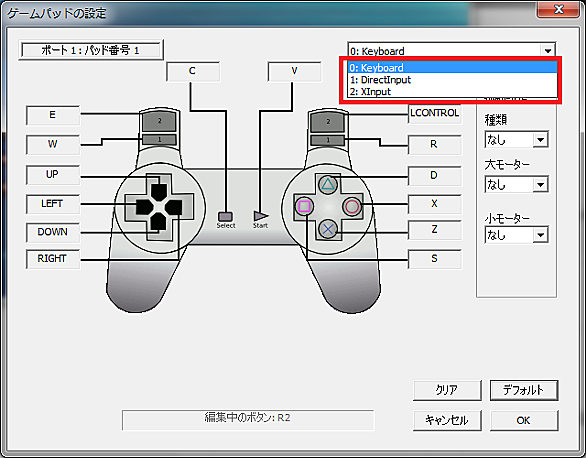Collapse the input device dropdown arrow
586x458 pixels.
pos(548,50)
